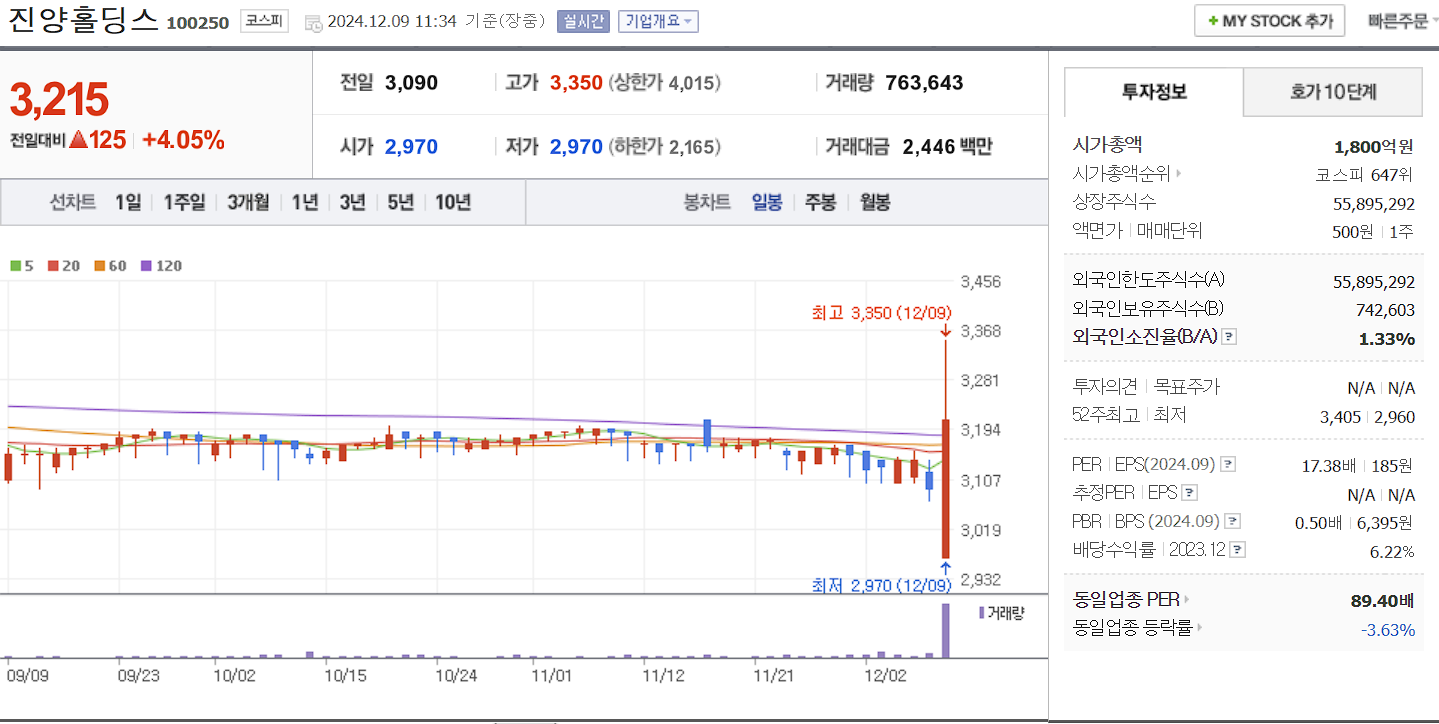Click the red up-triangle next to 125

(78, 140)
